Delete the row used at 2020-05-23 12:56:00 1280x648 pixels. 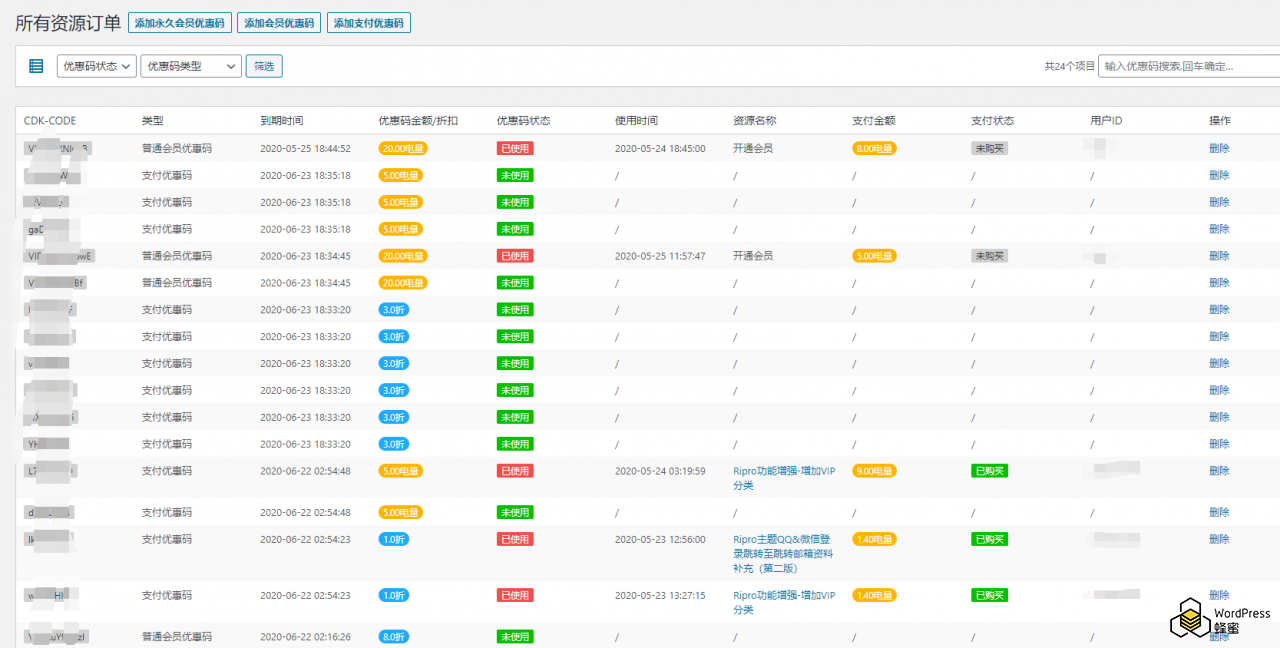tap(1219, 539)
